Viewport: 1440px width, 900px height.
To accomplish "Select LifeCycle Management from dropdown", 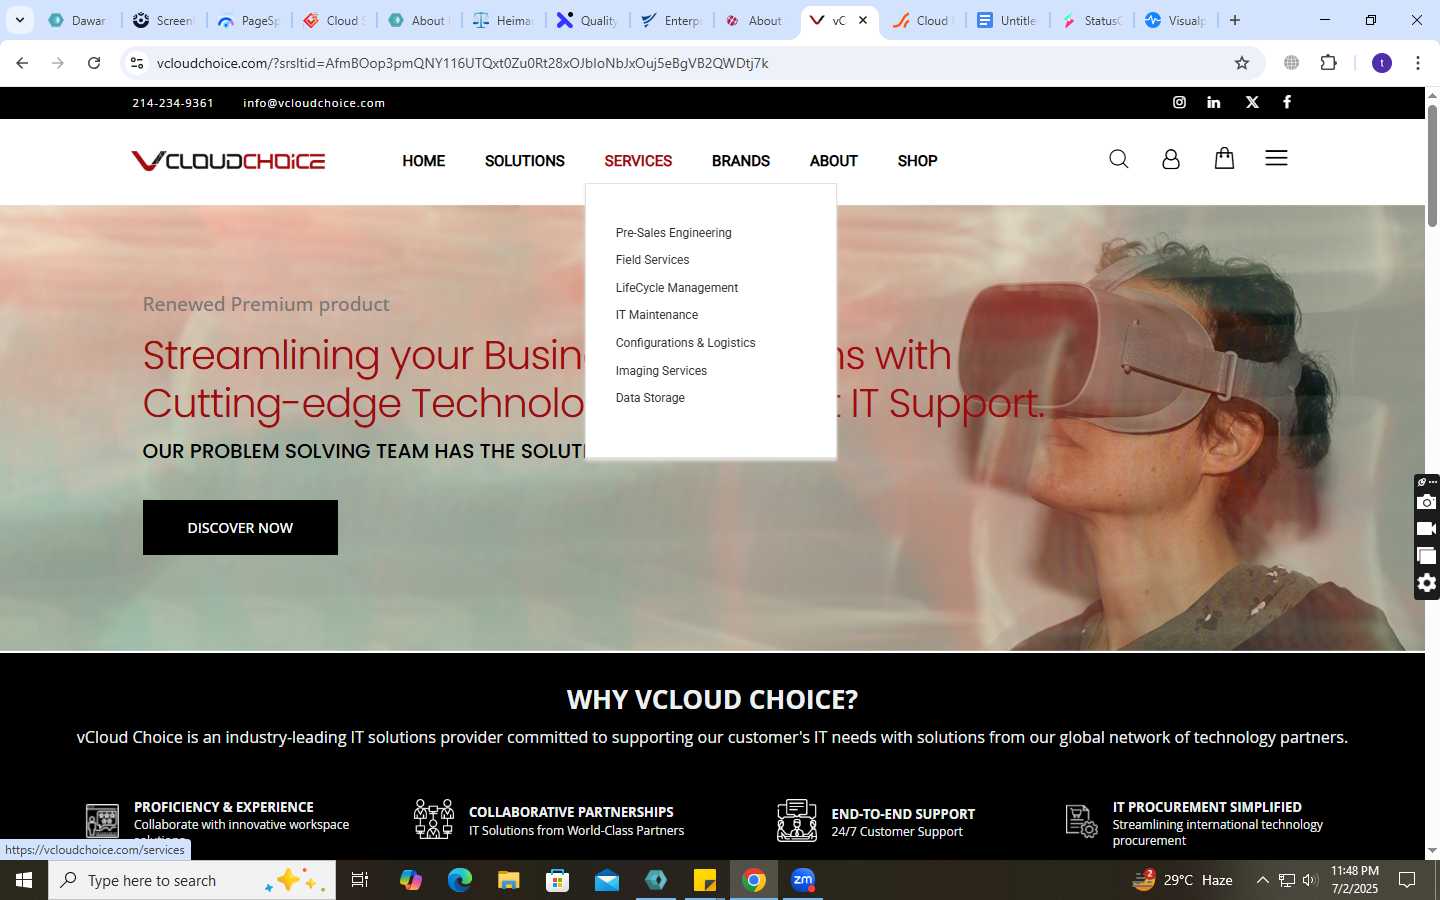I will point(677,288).
